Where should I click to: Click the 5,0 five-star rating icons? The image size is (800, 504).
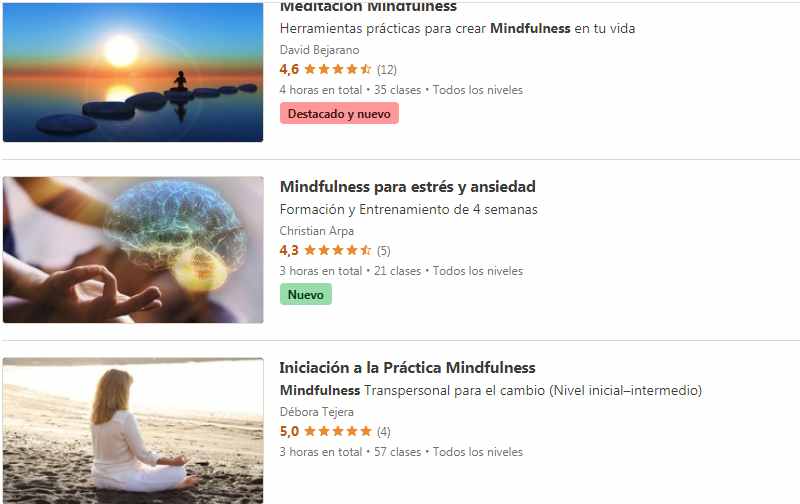(338, 431)
